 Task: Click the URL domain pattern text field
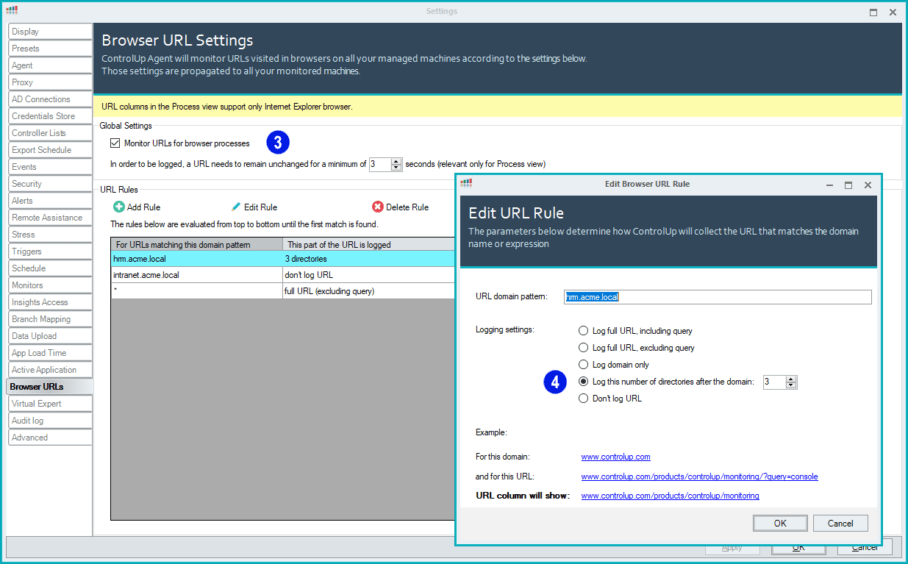pos(717,297)
